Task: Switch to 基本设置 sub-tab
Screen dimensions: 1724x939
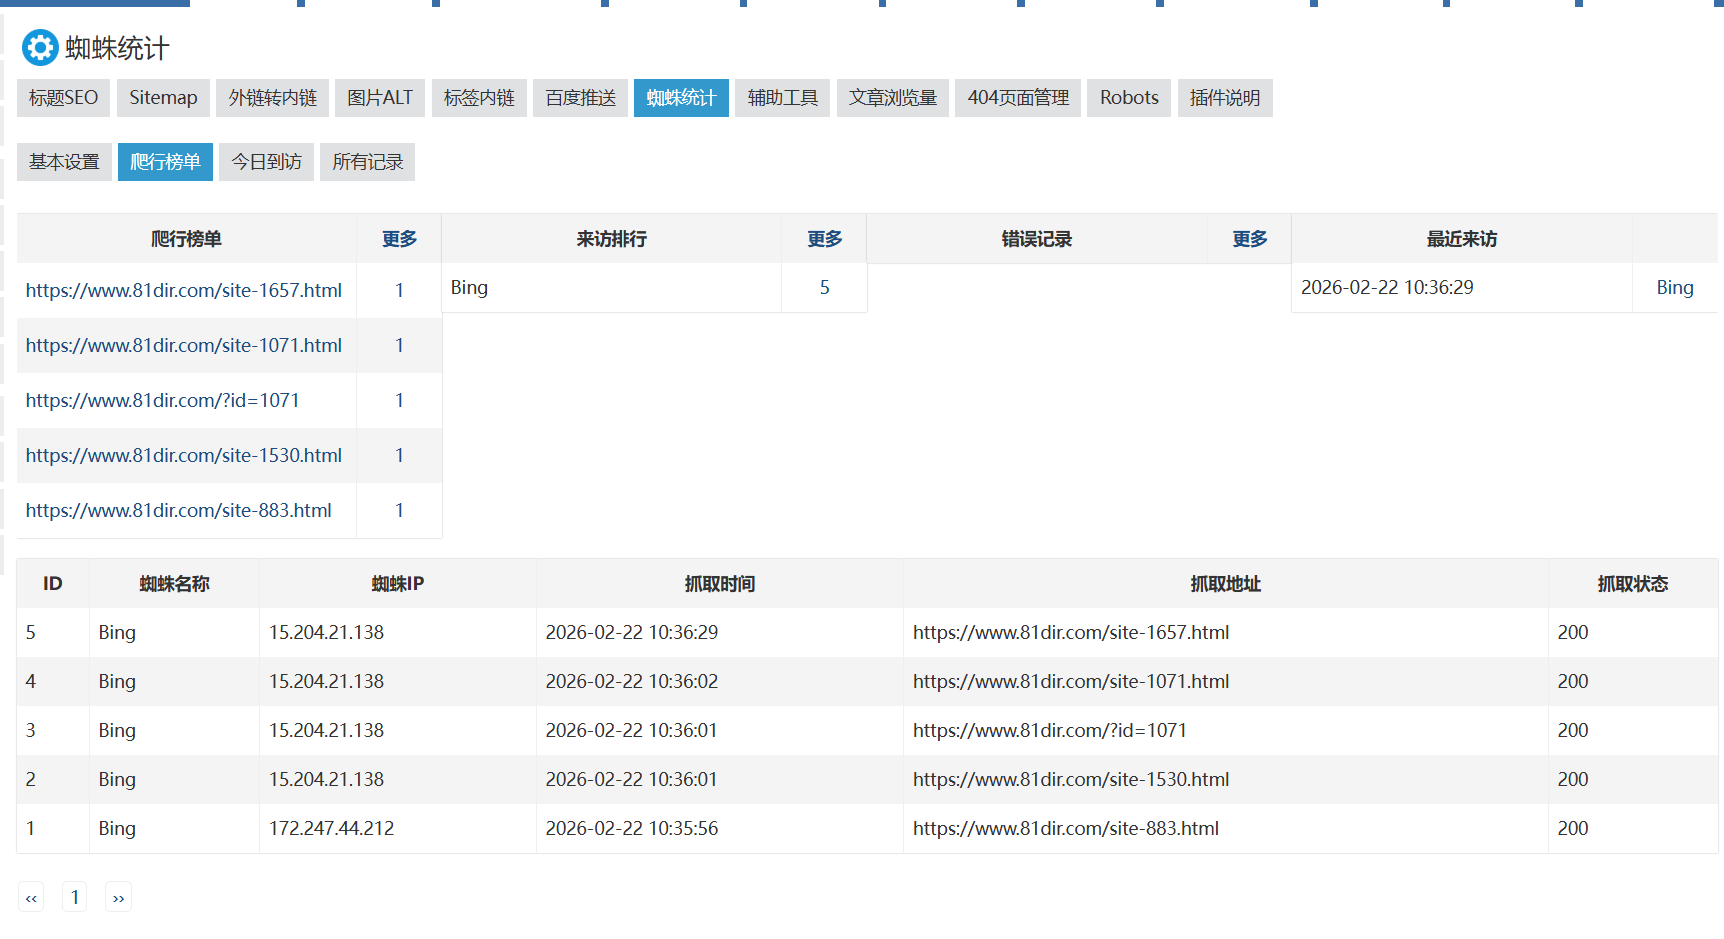Action: (64, 162)
